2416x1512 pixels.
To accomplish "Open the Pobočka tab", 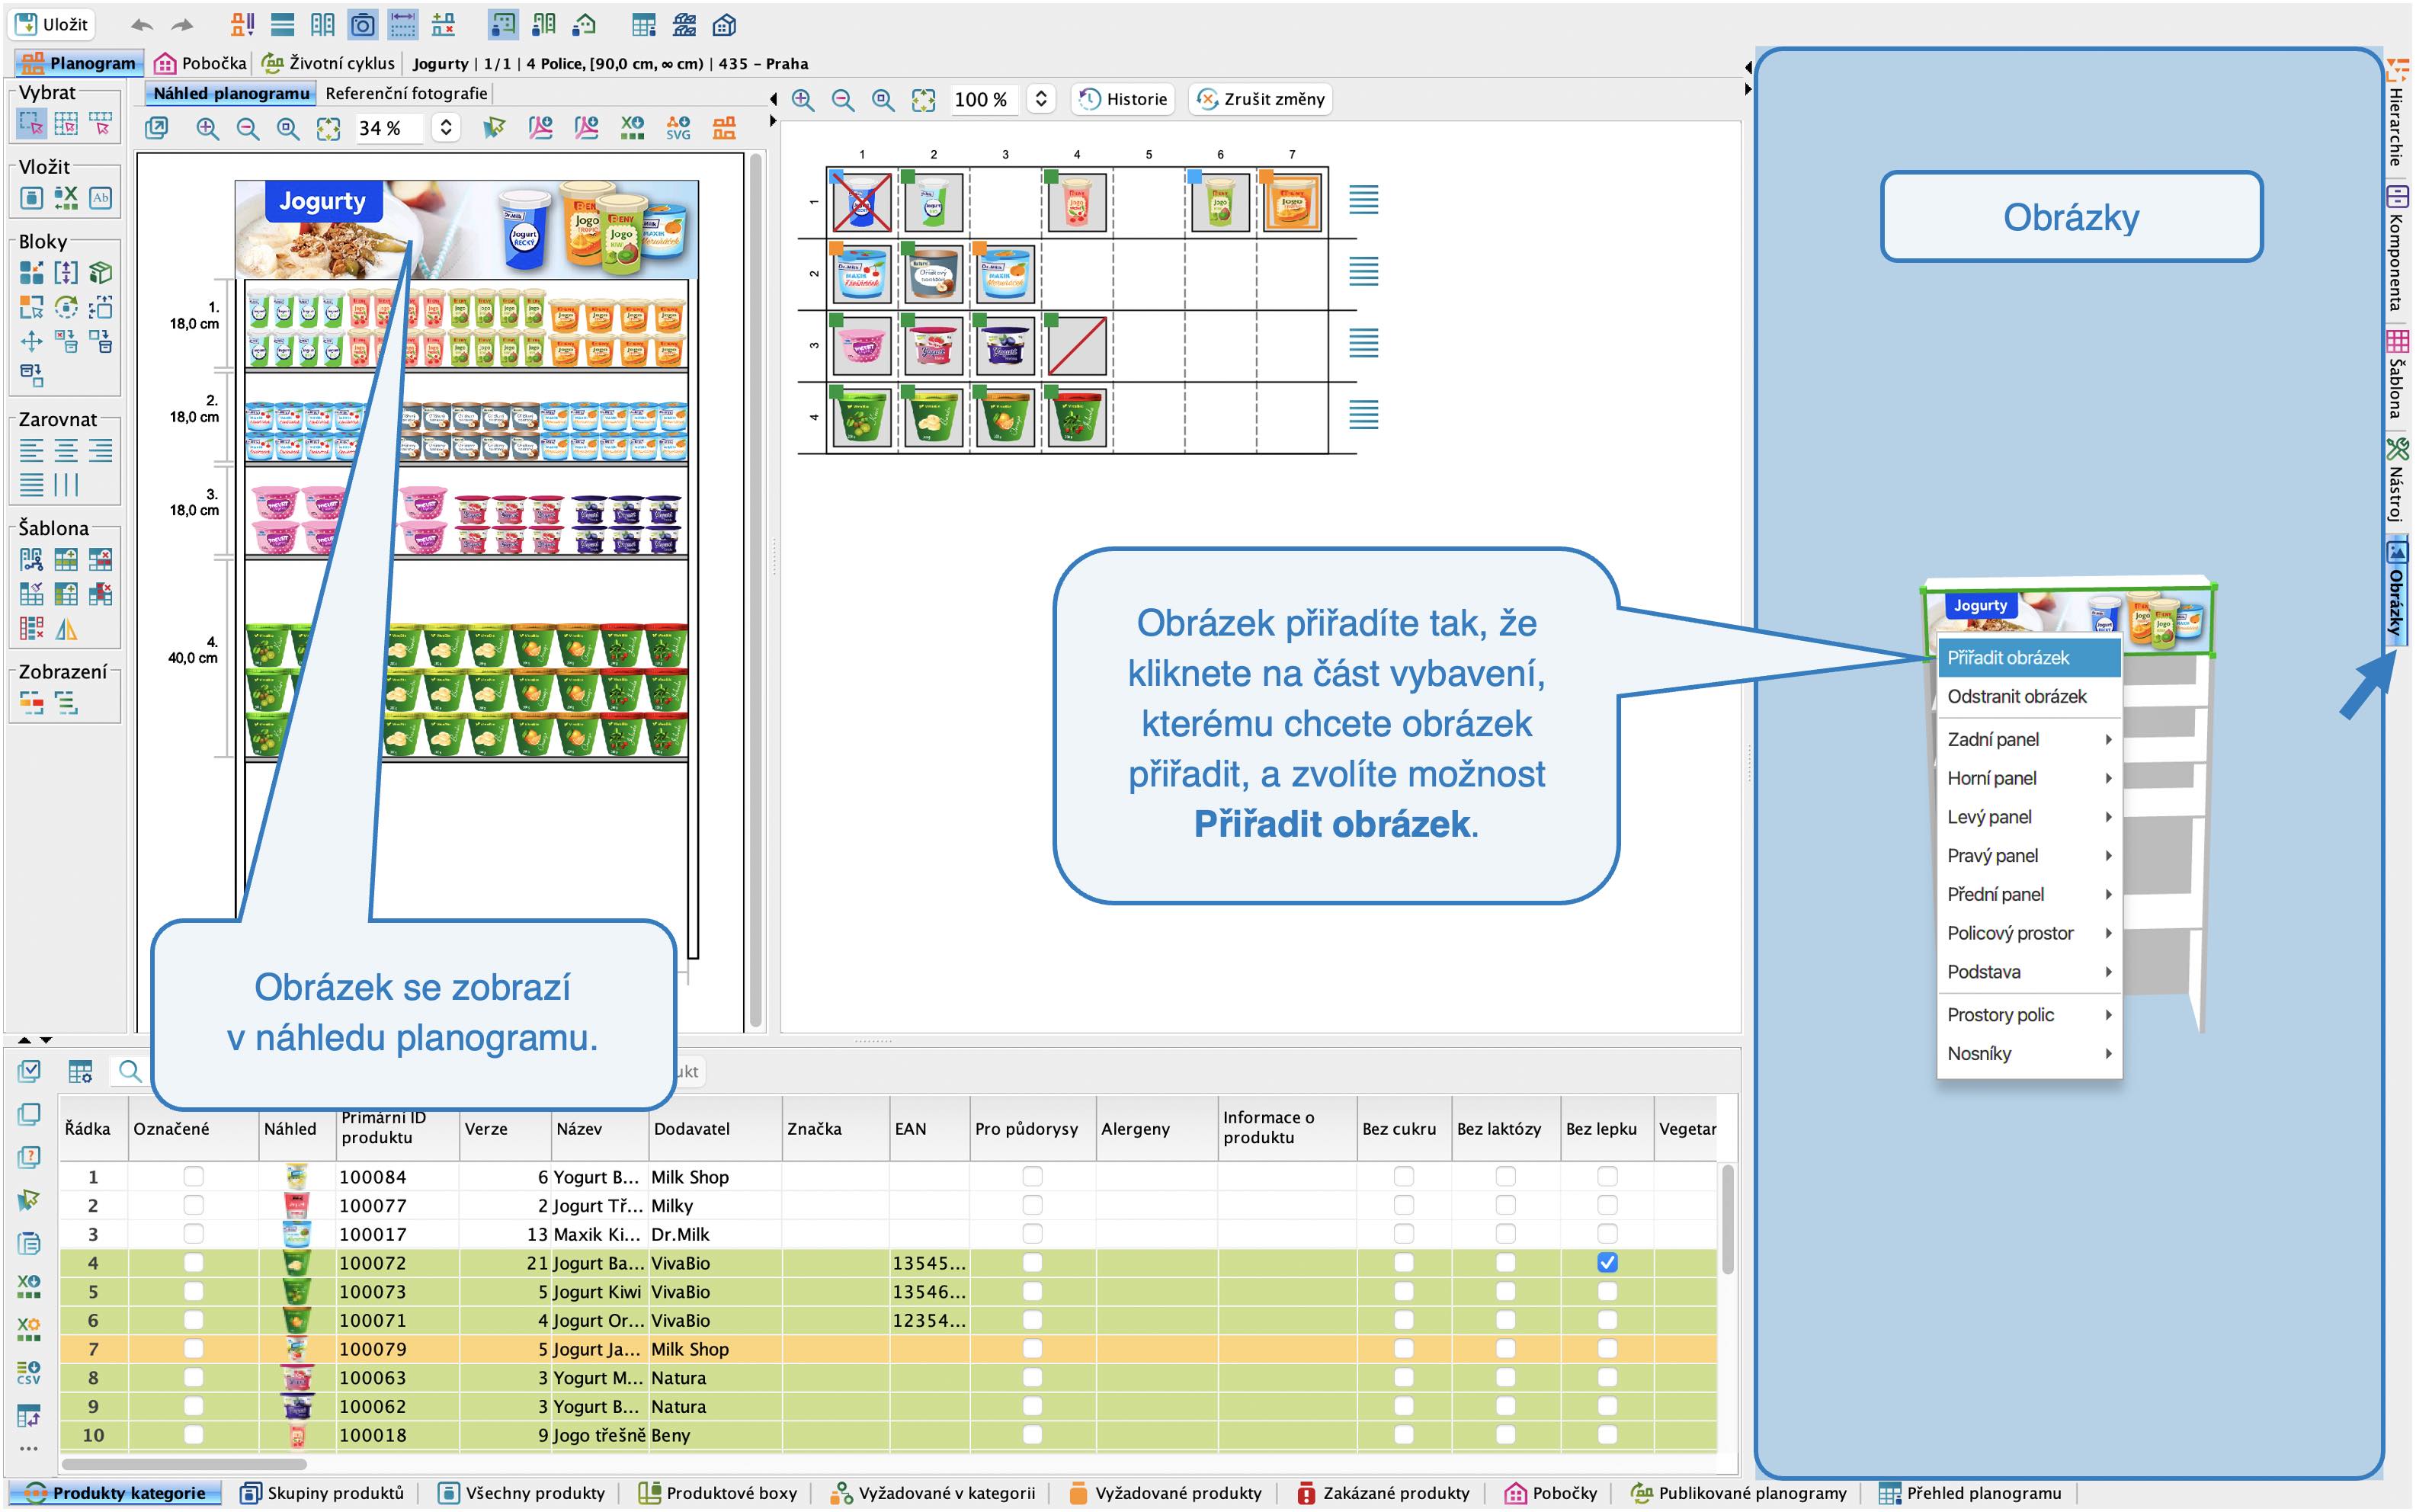I will pos(200,63).
